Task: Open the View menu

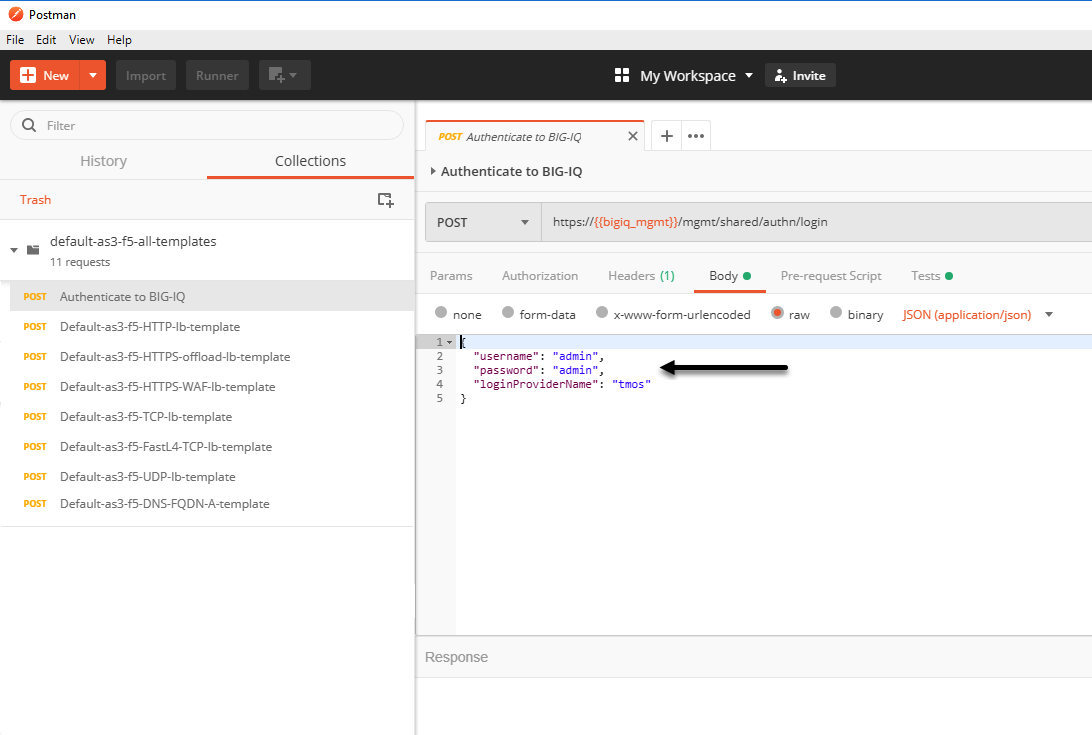Action: tap(81, 40)
